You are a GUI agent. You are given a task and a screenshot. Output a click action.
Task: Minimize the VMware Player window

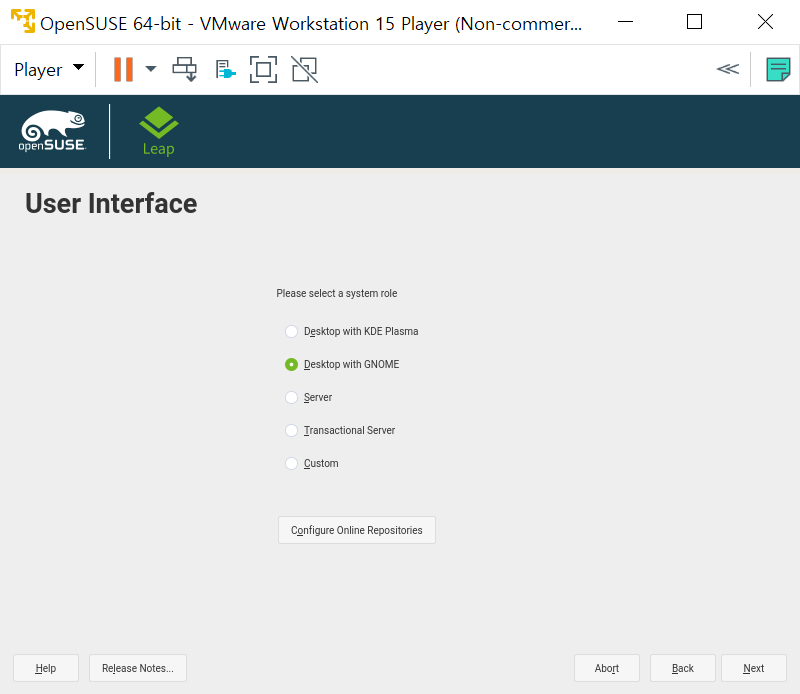tap(626, 22)
